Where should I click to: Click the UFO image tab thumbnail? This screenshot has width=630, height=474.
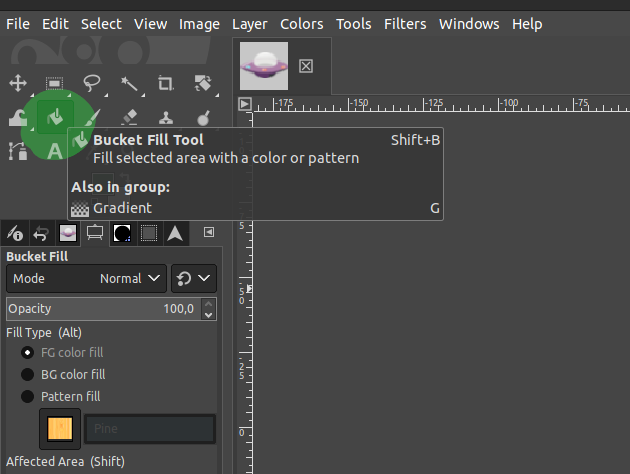(x=264, y=66)
